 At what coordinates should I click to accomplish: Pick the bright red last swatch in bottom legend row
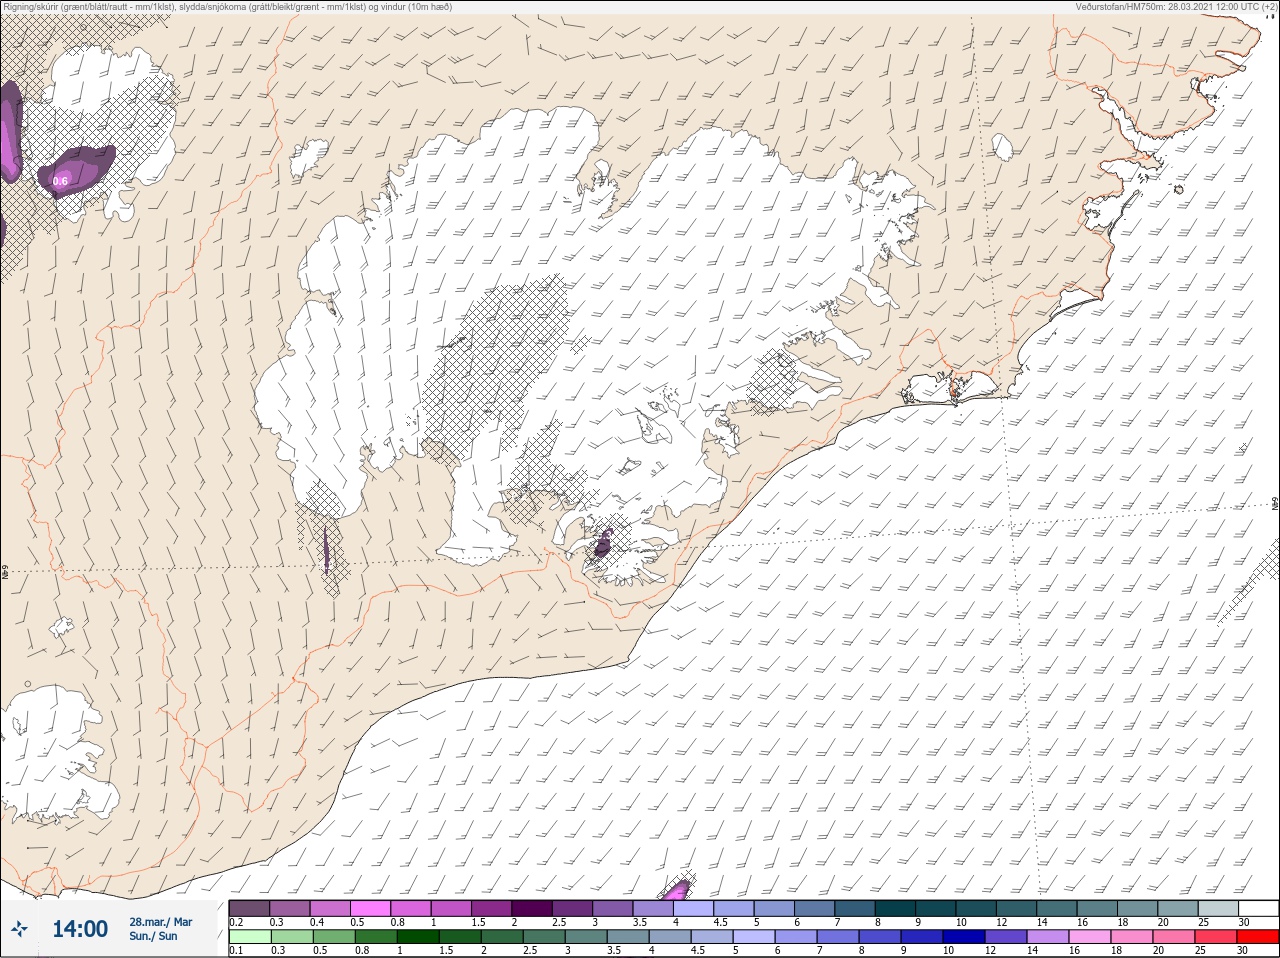1258,937
